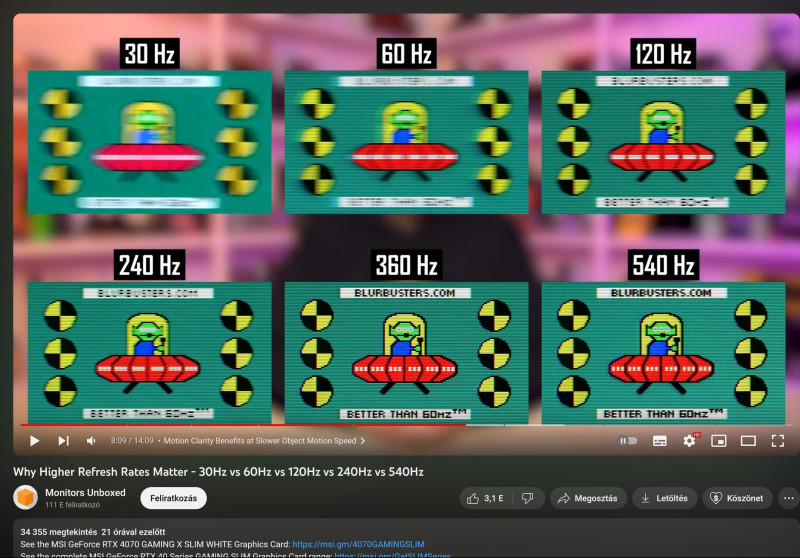The width and height of the screenshot is (800, 558).
Task: Open the Monitors Unboxed channel name
Action: pyautogui.click(x=85, y=492)
